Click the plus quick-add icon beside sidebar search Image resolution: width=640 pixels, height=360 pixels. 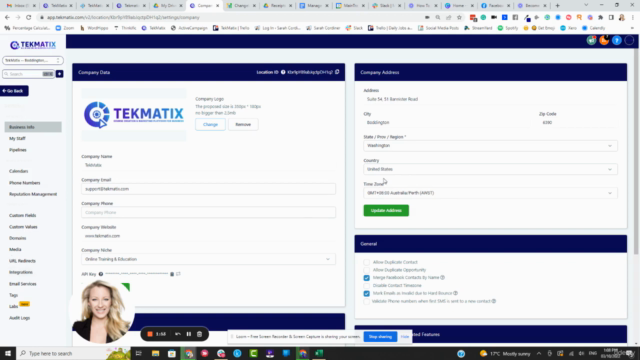click(x=60, y=74)
